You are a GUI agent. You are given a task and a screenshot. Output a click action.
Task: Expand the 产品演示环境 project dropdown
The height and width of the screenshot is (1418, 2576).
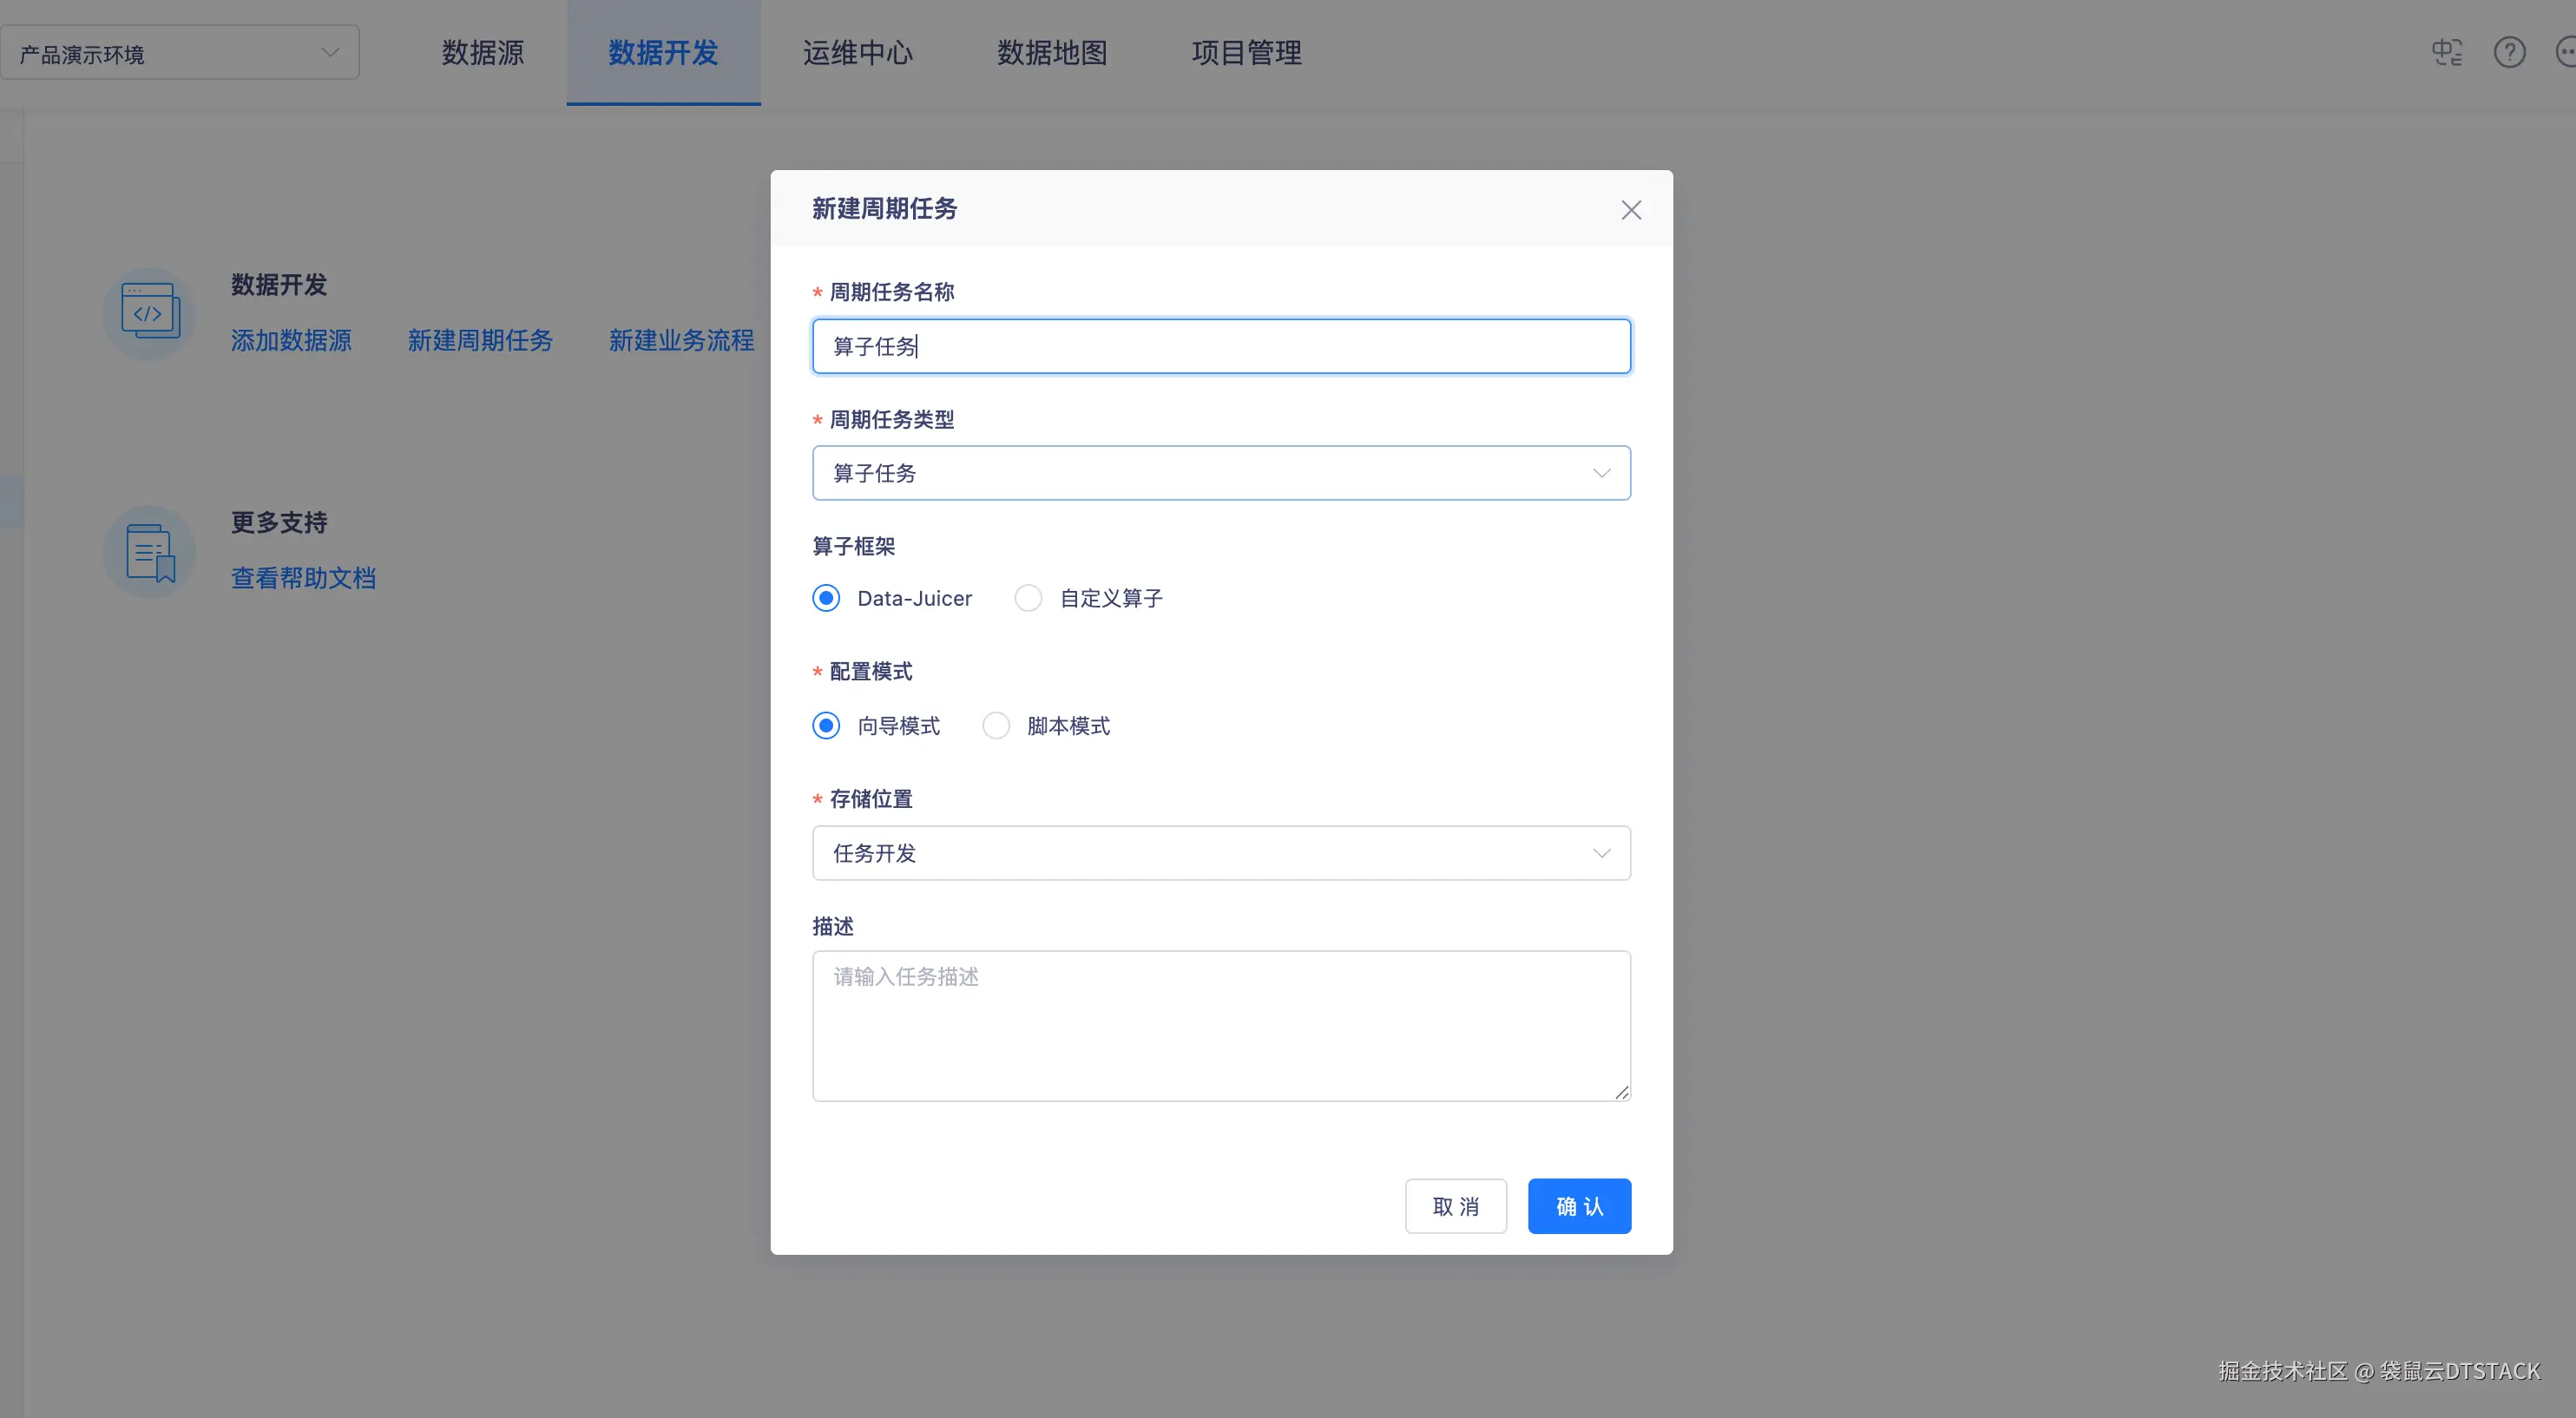pyautogui.click(x=180, y=53)
